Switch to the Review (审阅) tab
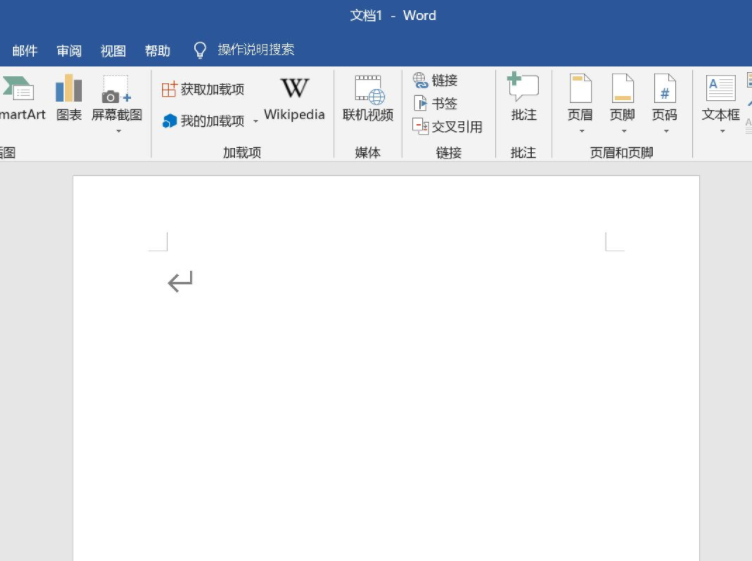 tap(69, 51)
